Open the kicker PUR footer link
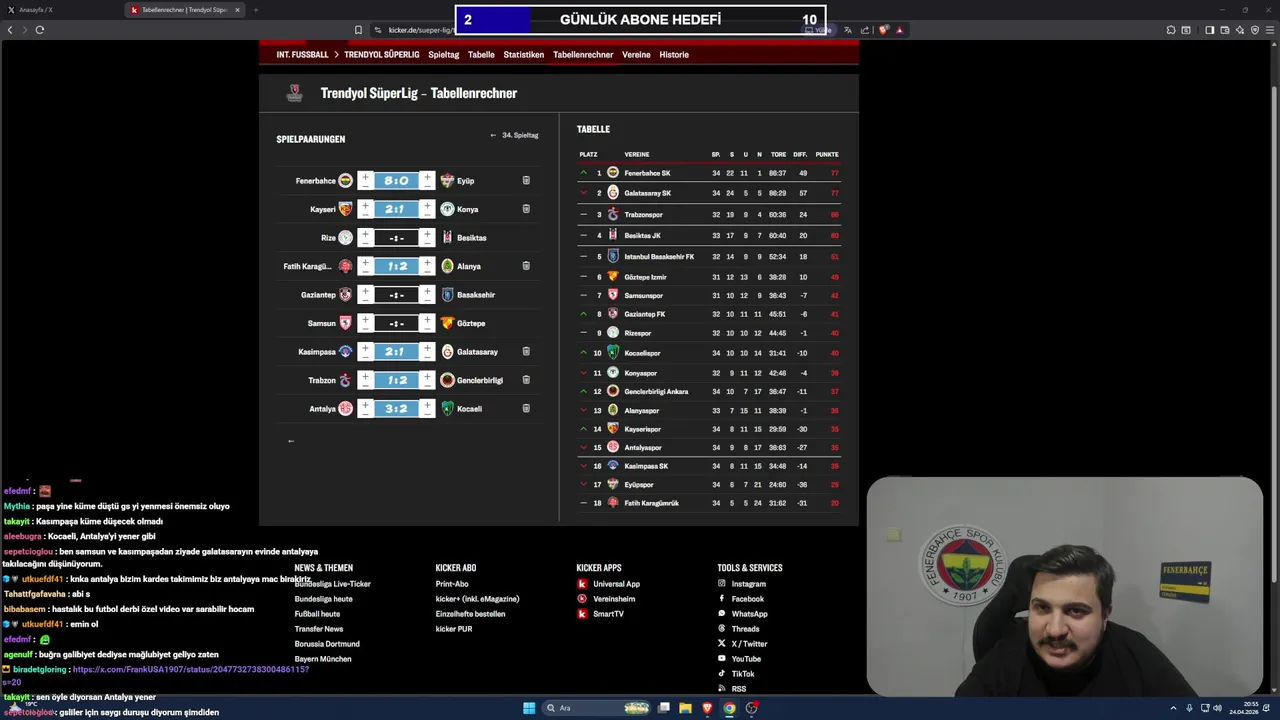This screenshot has width=1280, height=720. click(454, 629)
